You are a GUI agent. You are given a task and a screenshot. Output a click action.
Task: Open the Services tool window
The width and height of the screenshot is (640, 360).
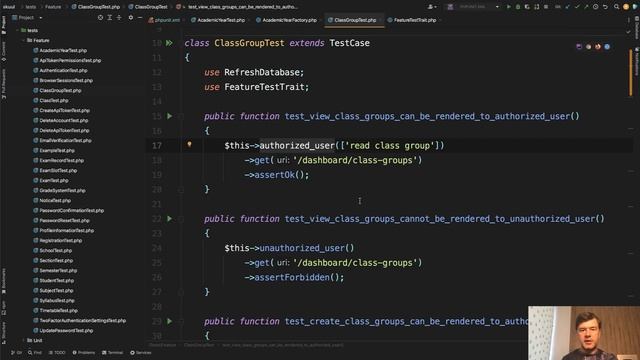tap(141, 353)
